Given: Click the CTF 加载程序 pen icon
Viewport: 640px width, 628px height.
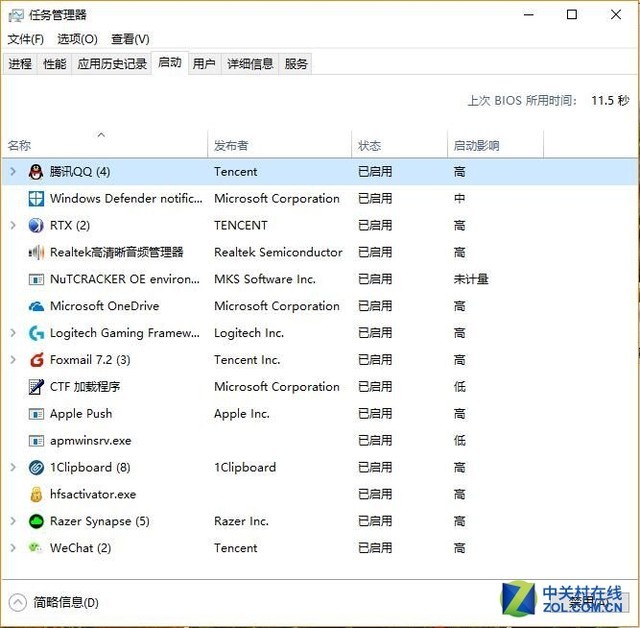Looking at the screenshot, I should point(36,387).
